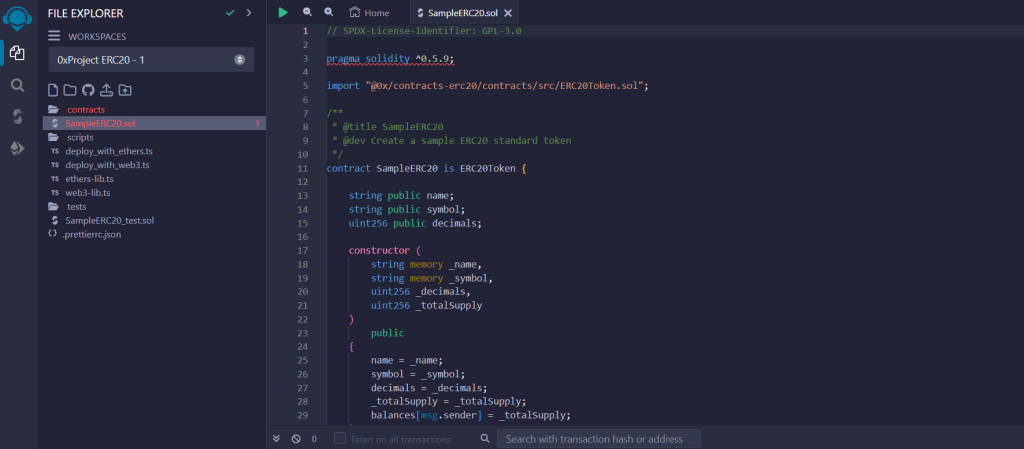Image resolution: width=1024 pixels, height=449 pixels.
Task: Open the 0xProject ERC20 - 1 workspace dropdown
Action: (150, 60)
